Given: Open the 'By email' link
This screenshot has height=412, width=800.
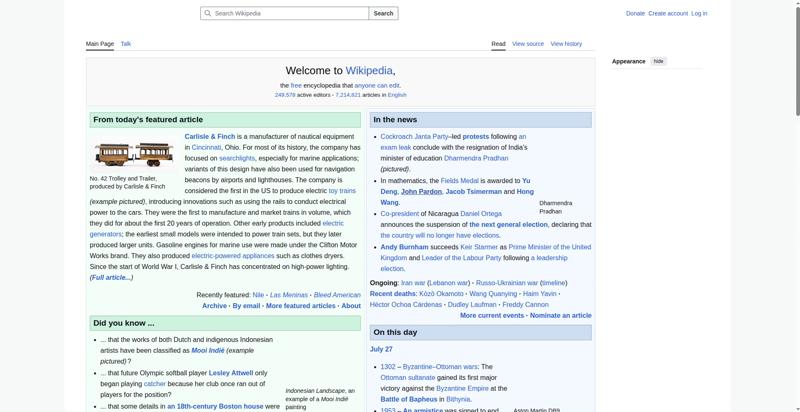Looking at the screenshot, I should tap(246, 306).
